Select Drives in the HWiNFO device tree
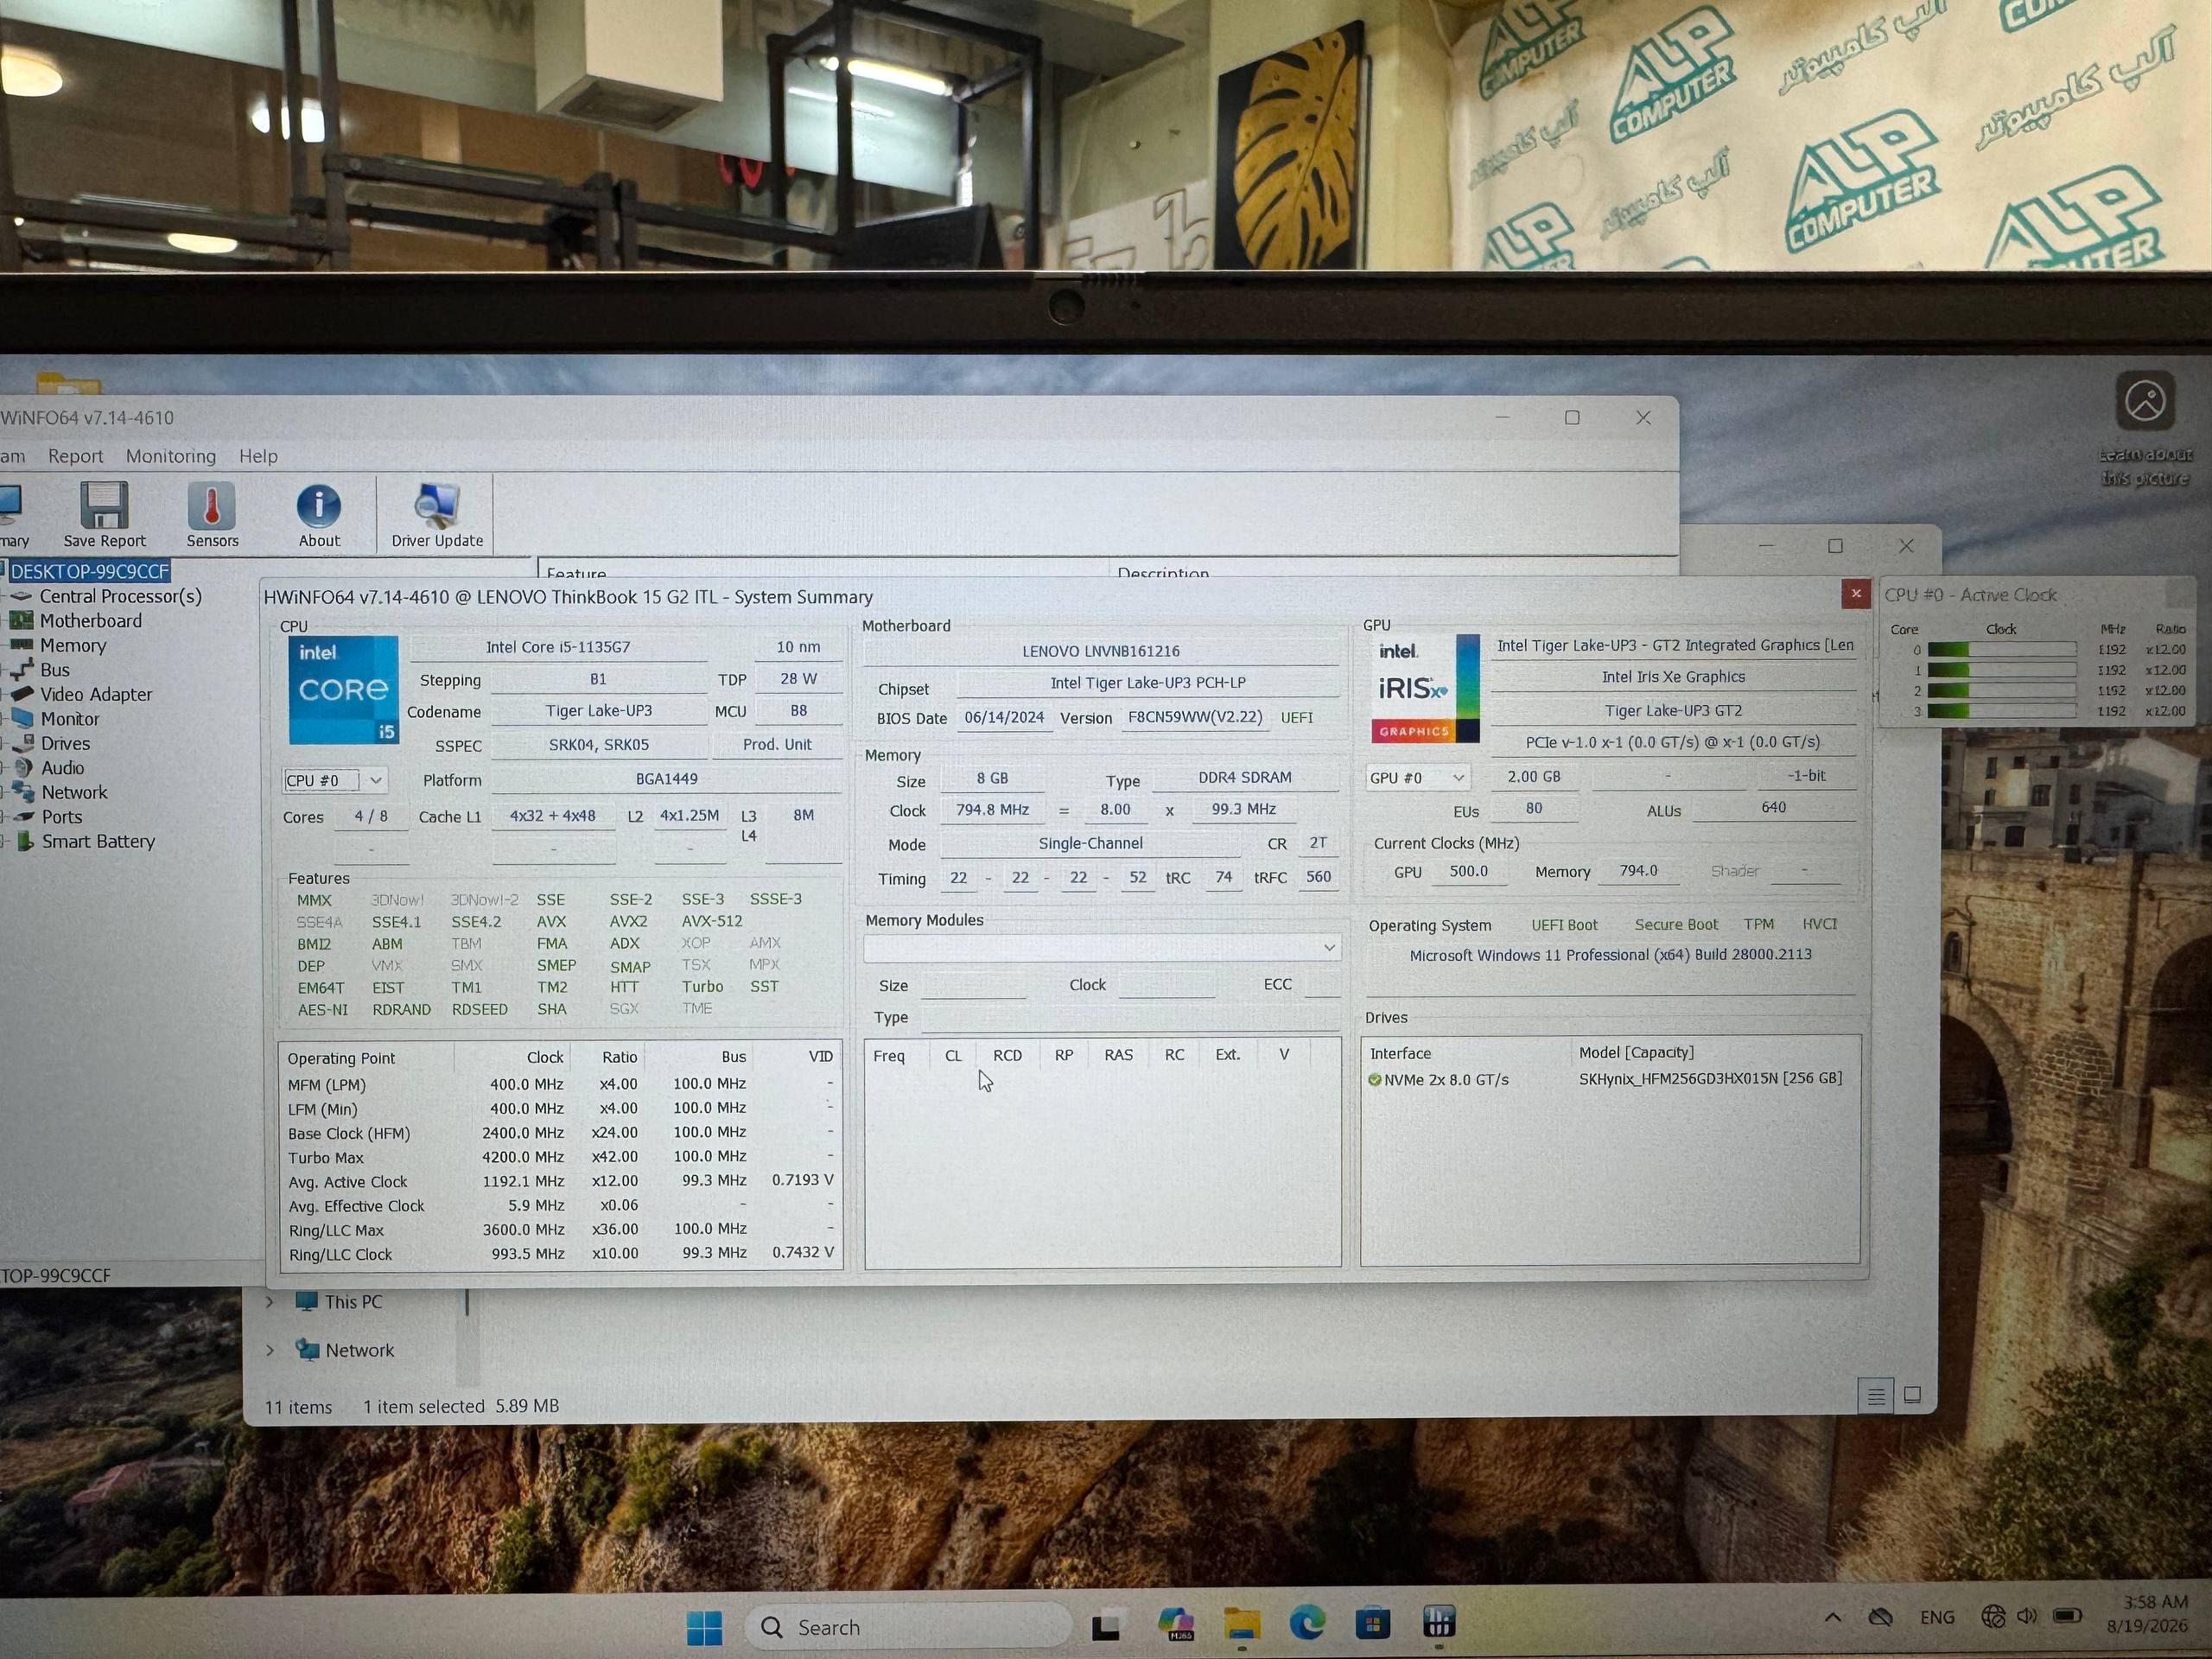The image size is (2212, 1659). click(x=65, y=744)
